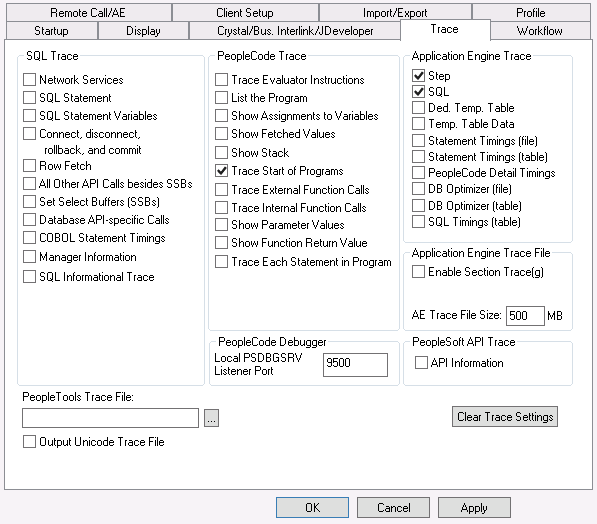This screenshot has height=524, width=597.
Task: Enable List the Program
Action: pos(221,98)
